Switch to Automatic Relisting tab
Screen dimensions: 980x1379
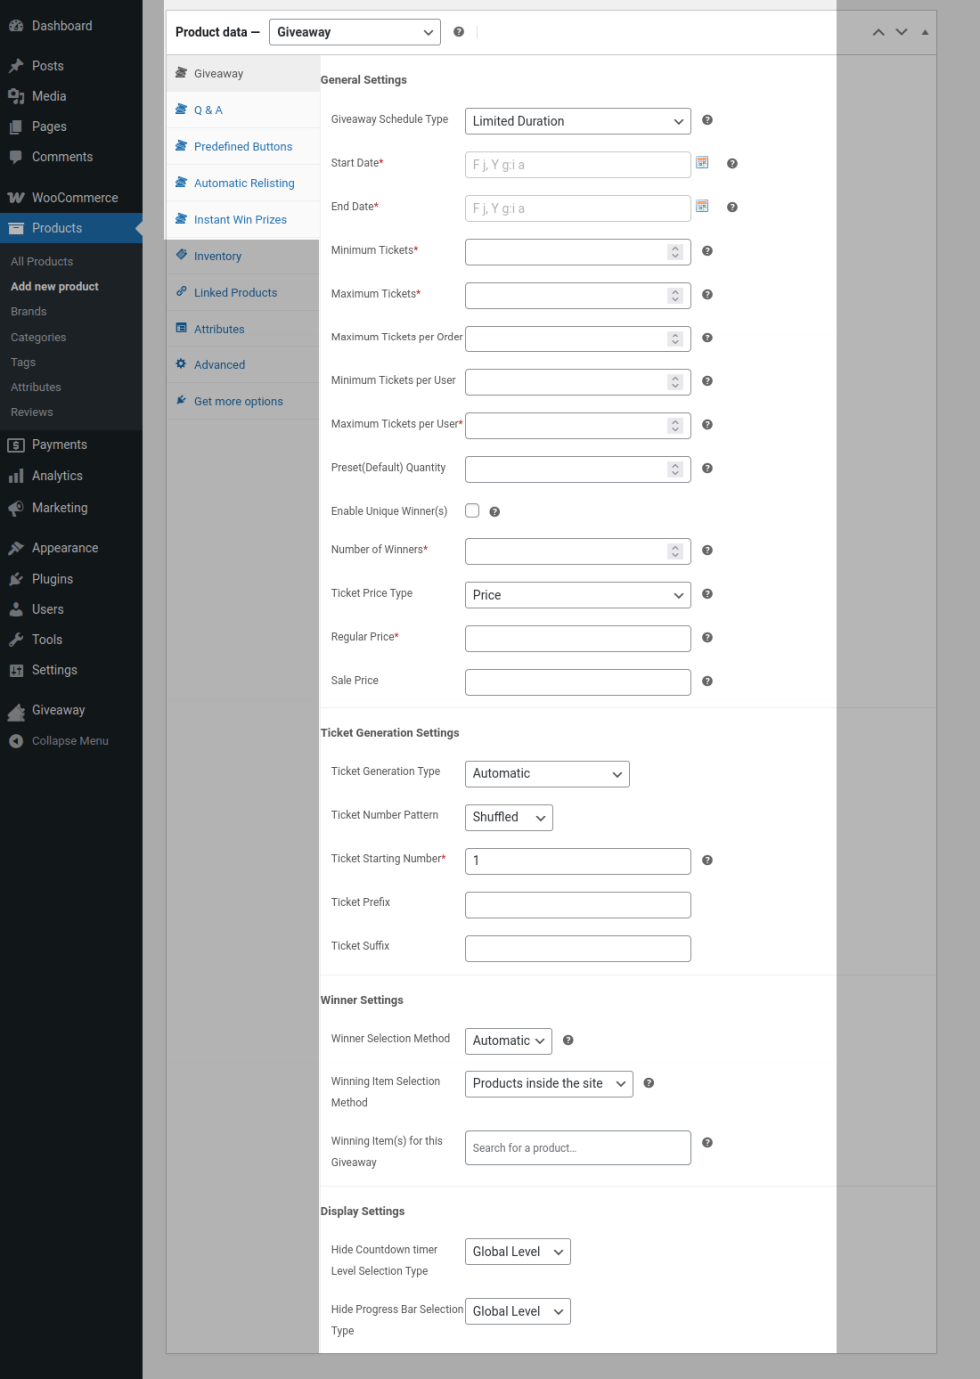coord(243,183)
